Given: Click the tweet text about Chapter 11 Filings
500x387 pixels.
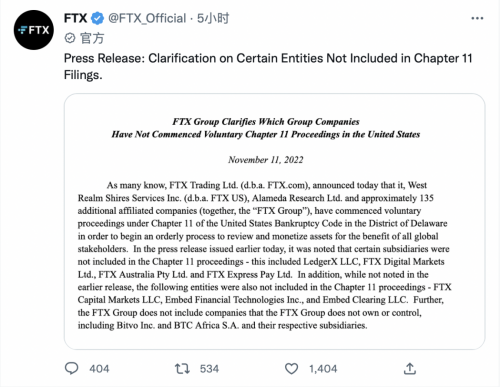Looking at the screenshot, I should click(268, 66).
